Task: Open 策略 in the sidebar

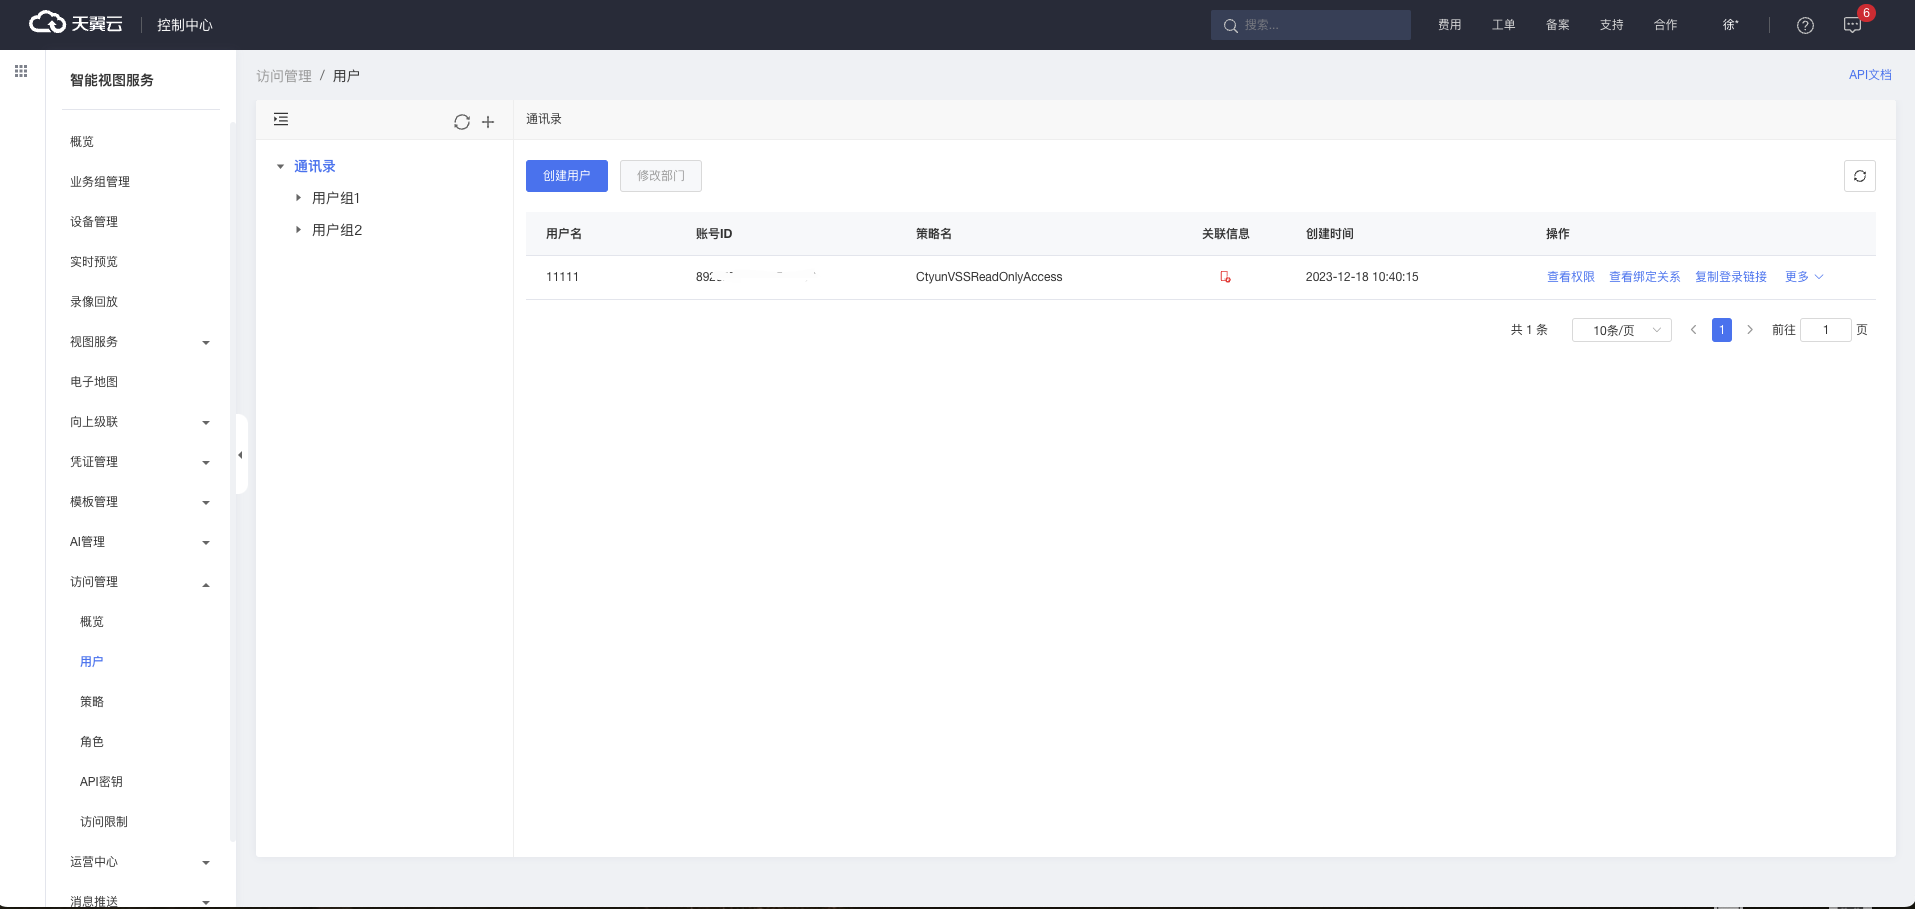Action: [x=92, y=702]
